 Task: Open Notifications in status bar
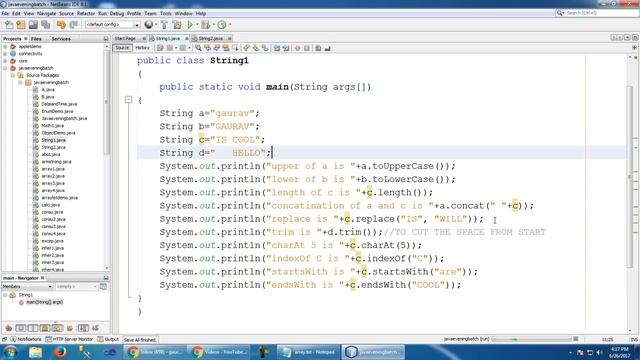click(x=26, y=339)
